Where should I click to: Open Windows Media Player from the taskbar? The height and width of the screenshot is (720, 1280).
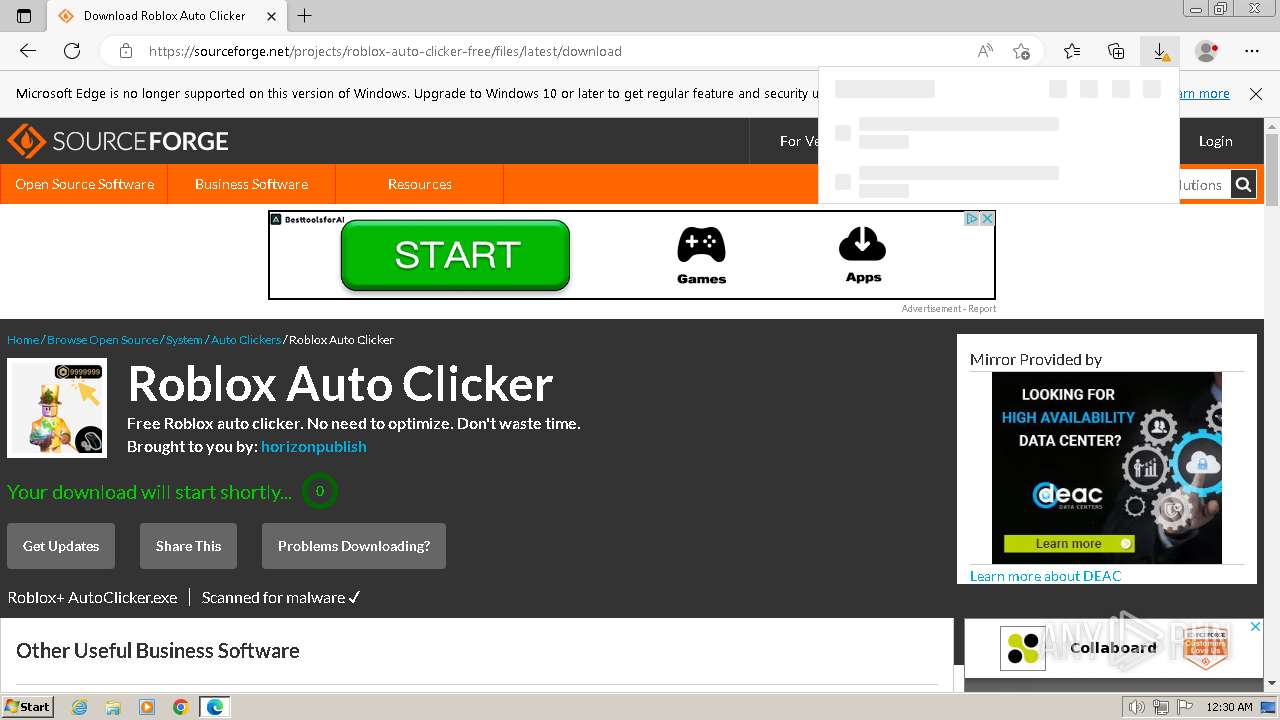(x=147, y=707)
